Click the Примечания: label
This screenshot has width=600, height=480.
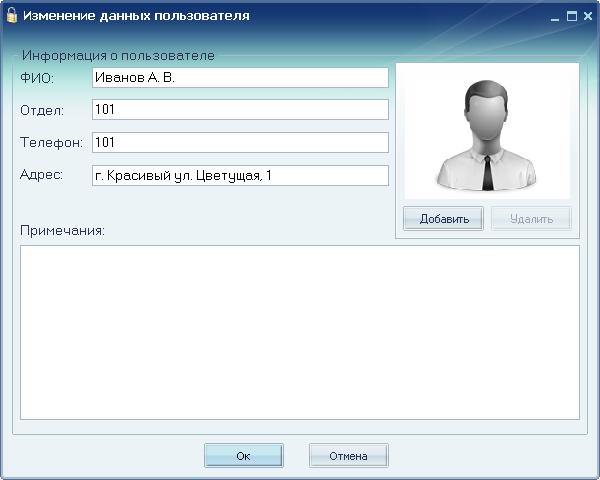click(62, 230)
